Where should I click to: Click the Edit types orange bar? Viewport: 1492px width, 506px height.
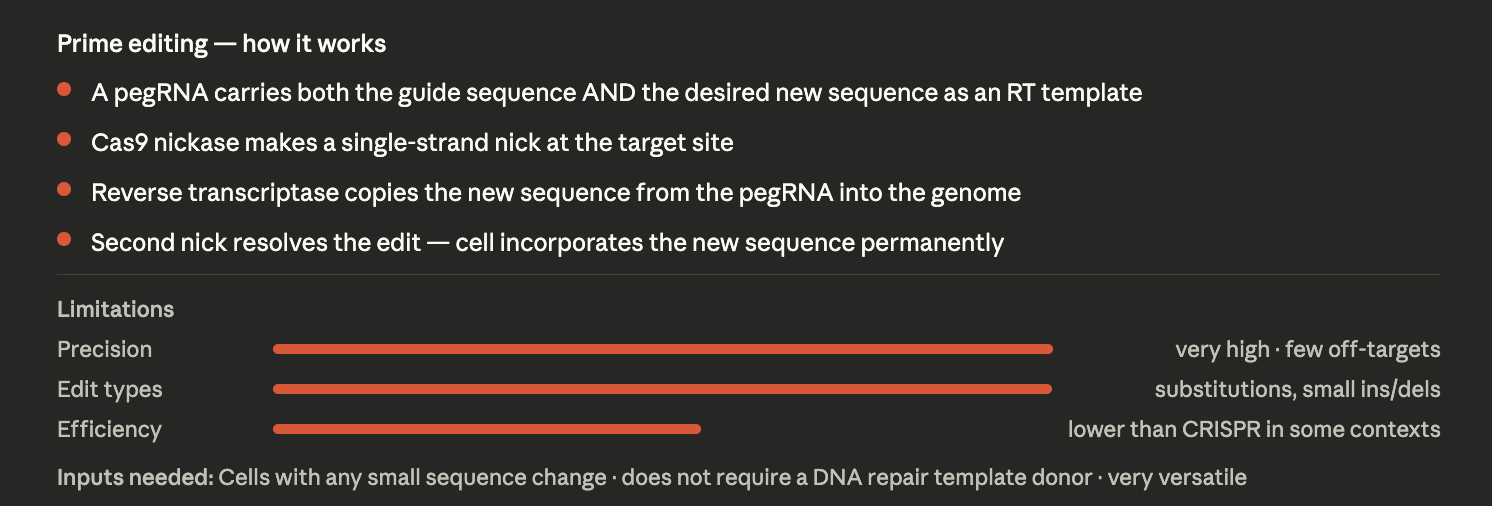663,389
